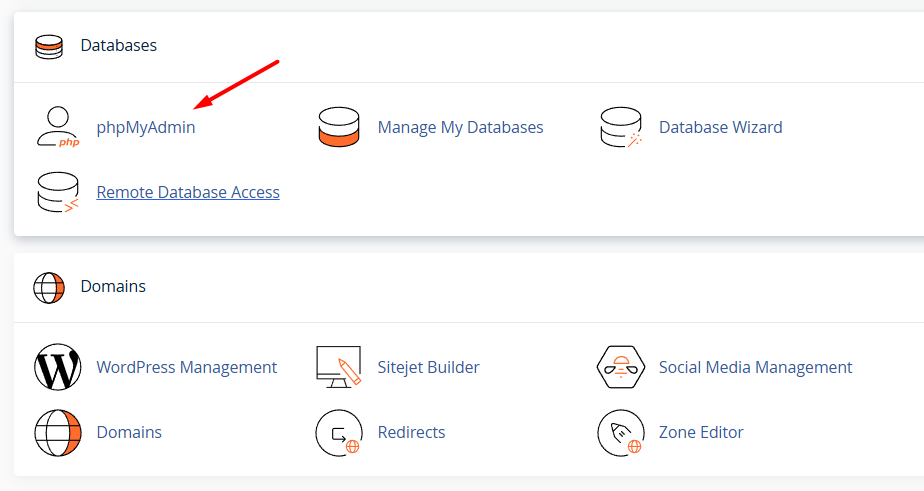Collapse the Domains section header

pyautogui.click(x=113, y=287)
